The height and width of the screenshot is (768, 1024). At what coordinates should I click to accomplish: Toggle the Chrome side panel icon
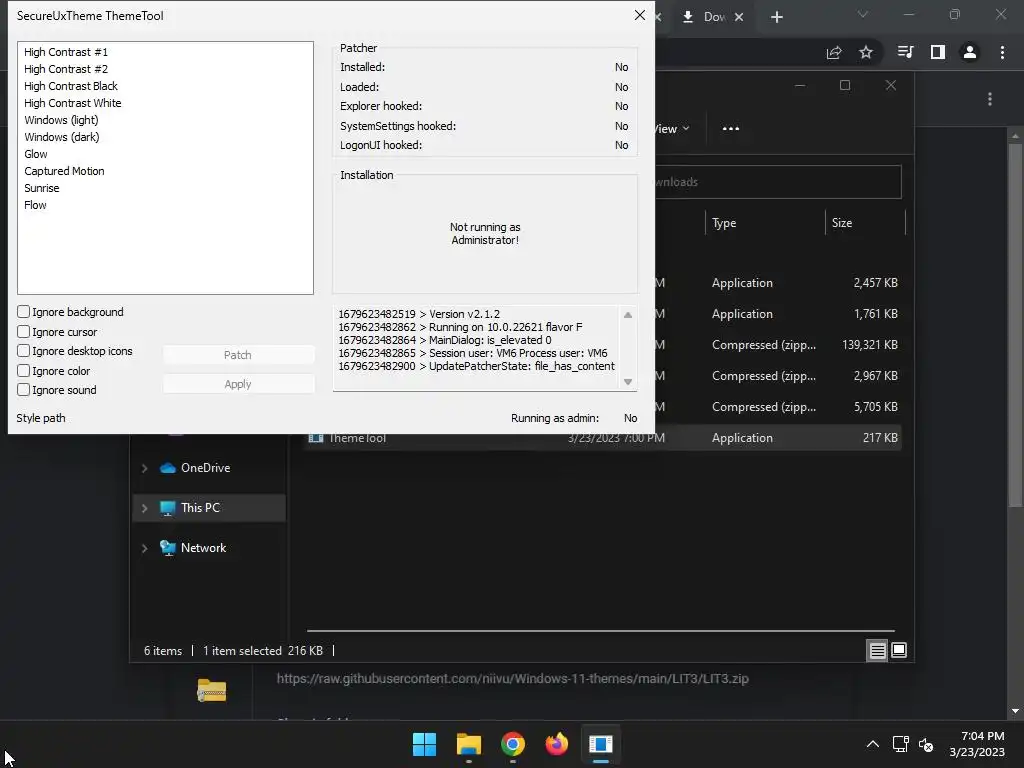938,52
